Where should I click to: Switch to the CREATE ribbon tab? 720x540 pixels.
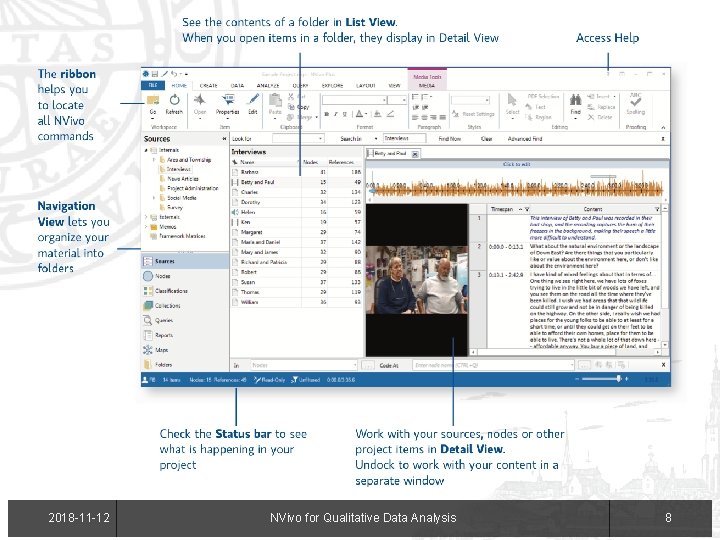(208, 85)
